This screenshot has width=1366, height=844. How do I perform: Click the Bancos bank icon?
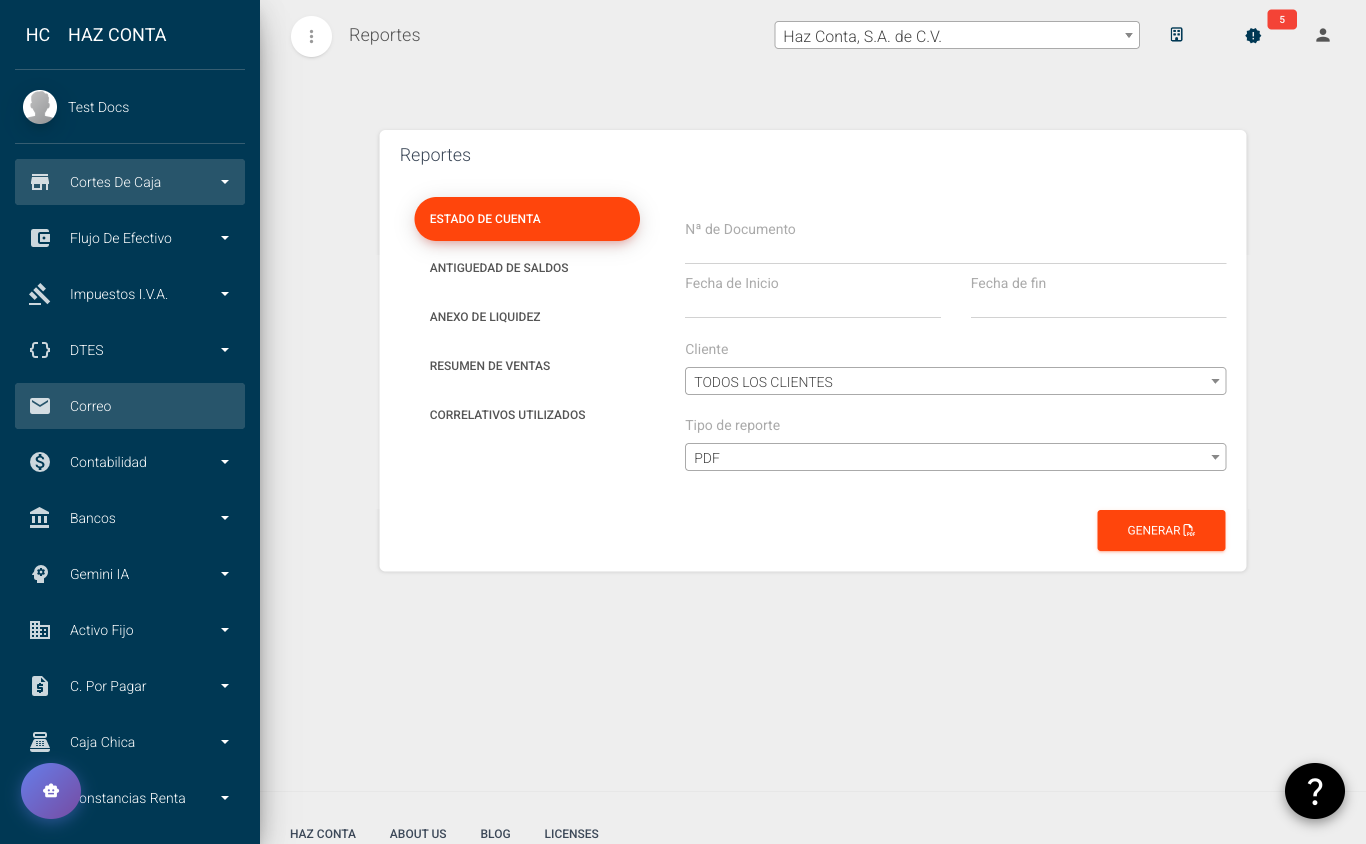[40, 518]
